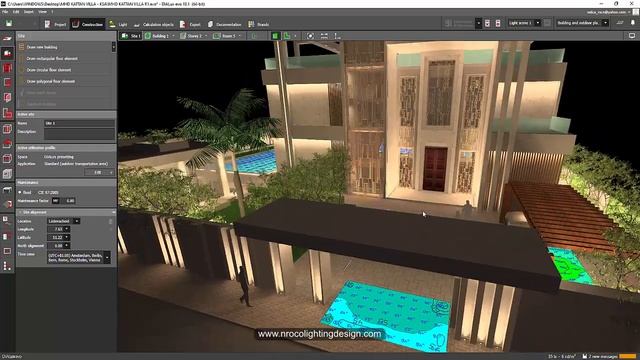Viewport: 640px width, 360px height.
Task: Open the Import menu
Action: pyautogui.click(x=29, y=12)
